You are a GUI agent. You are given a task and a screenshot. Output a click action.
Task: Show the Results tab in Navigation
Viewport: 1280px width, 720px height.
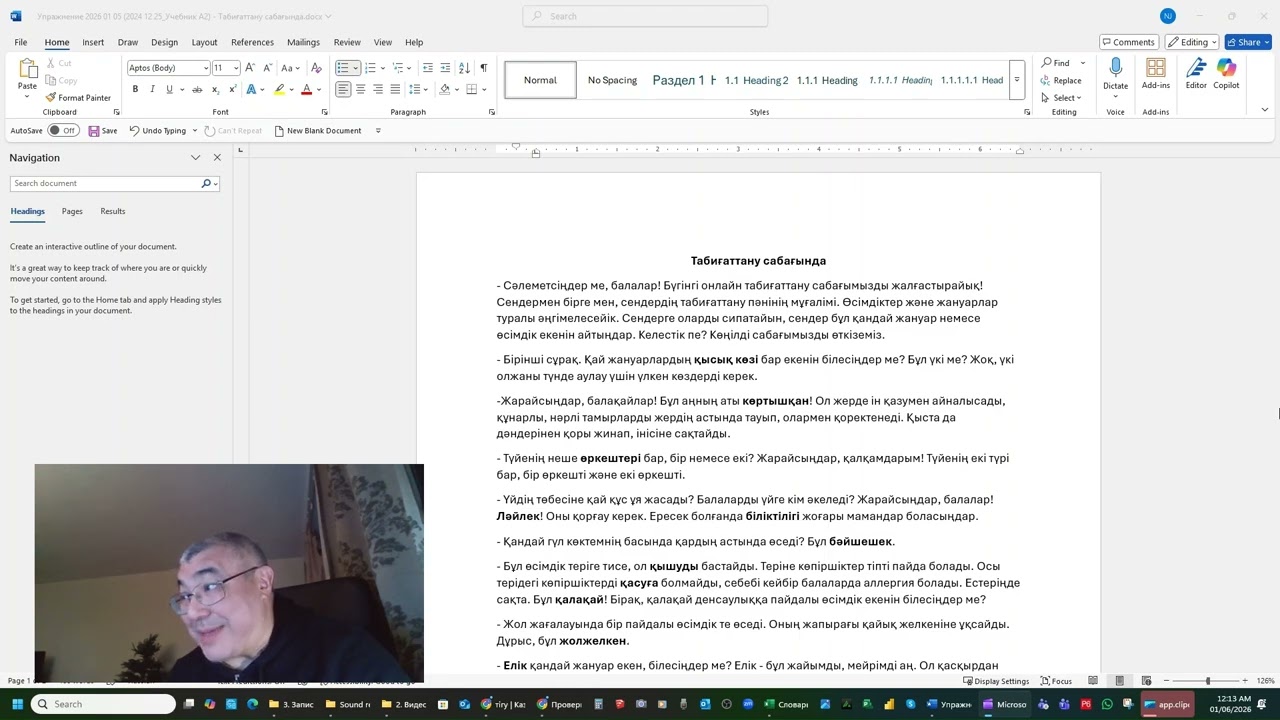pyautogui.click(x=113, y=211)
